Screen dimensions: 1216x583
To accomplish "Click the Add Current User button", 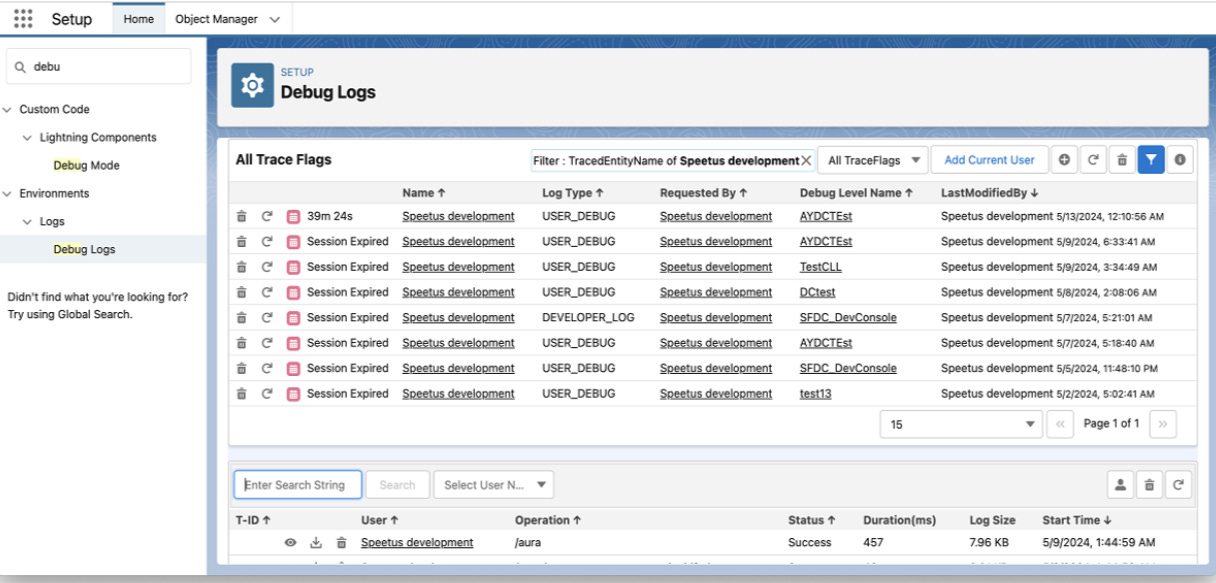I will 990,160.
